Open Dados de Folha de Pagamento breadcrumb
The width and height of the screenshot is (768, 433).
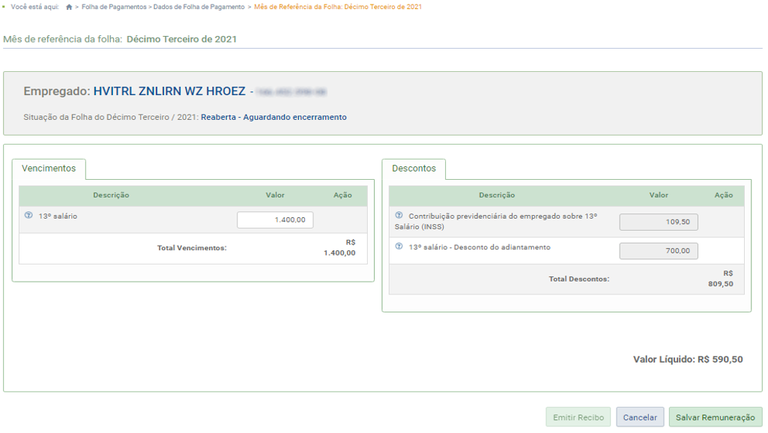[x=200, y=7]
